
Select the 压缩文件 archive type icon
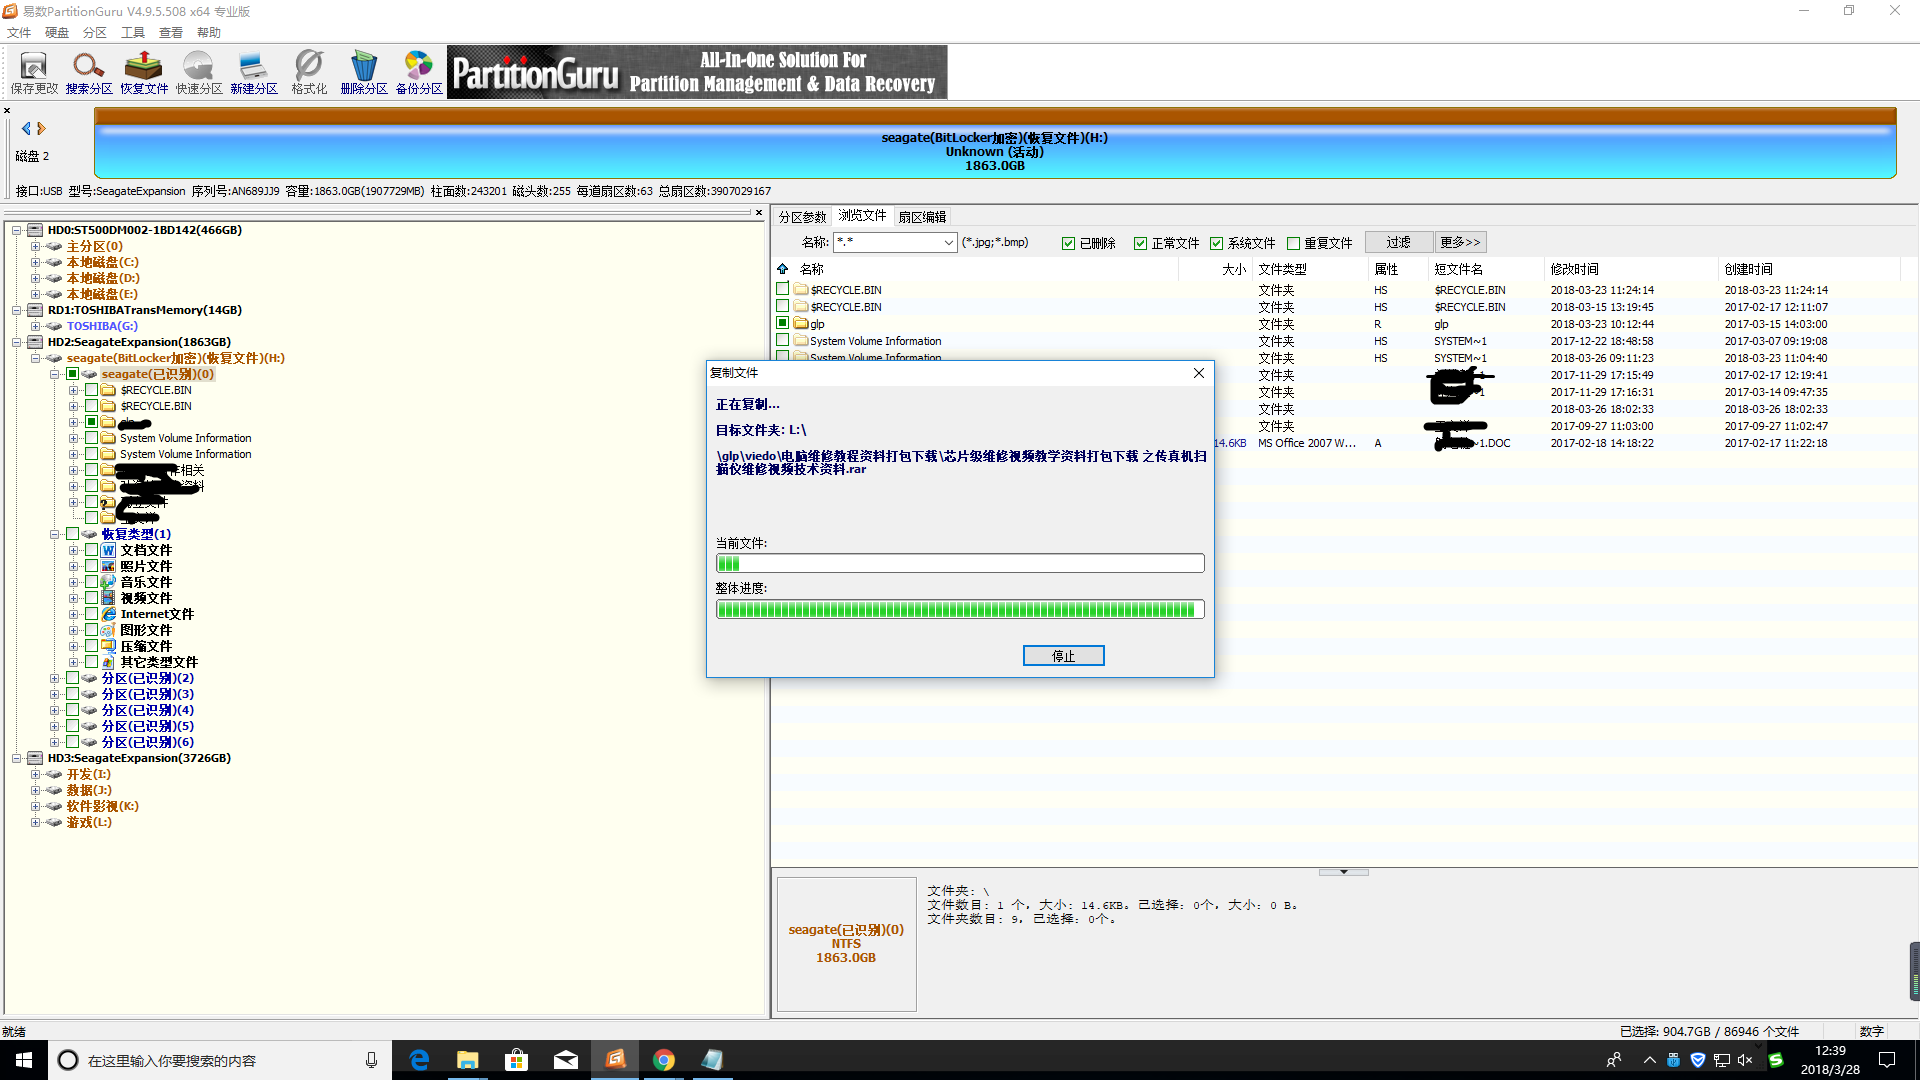pyautogui.click(x=108, y=646)
